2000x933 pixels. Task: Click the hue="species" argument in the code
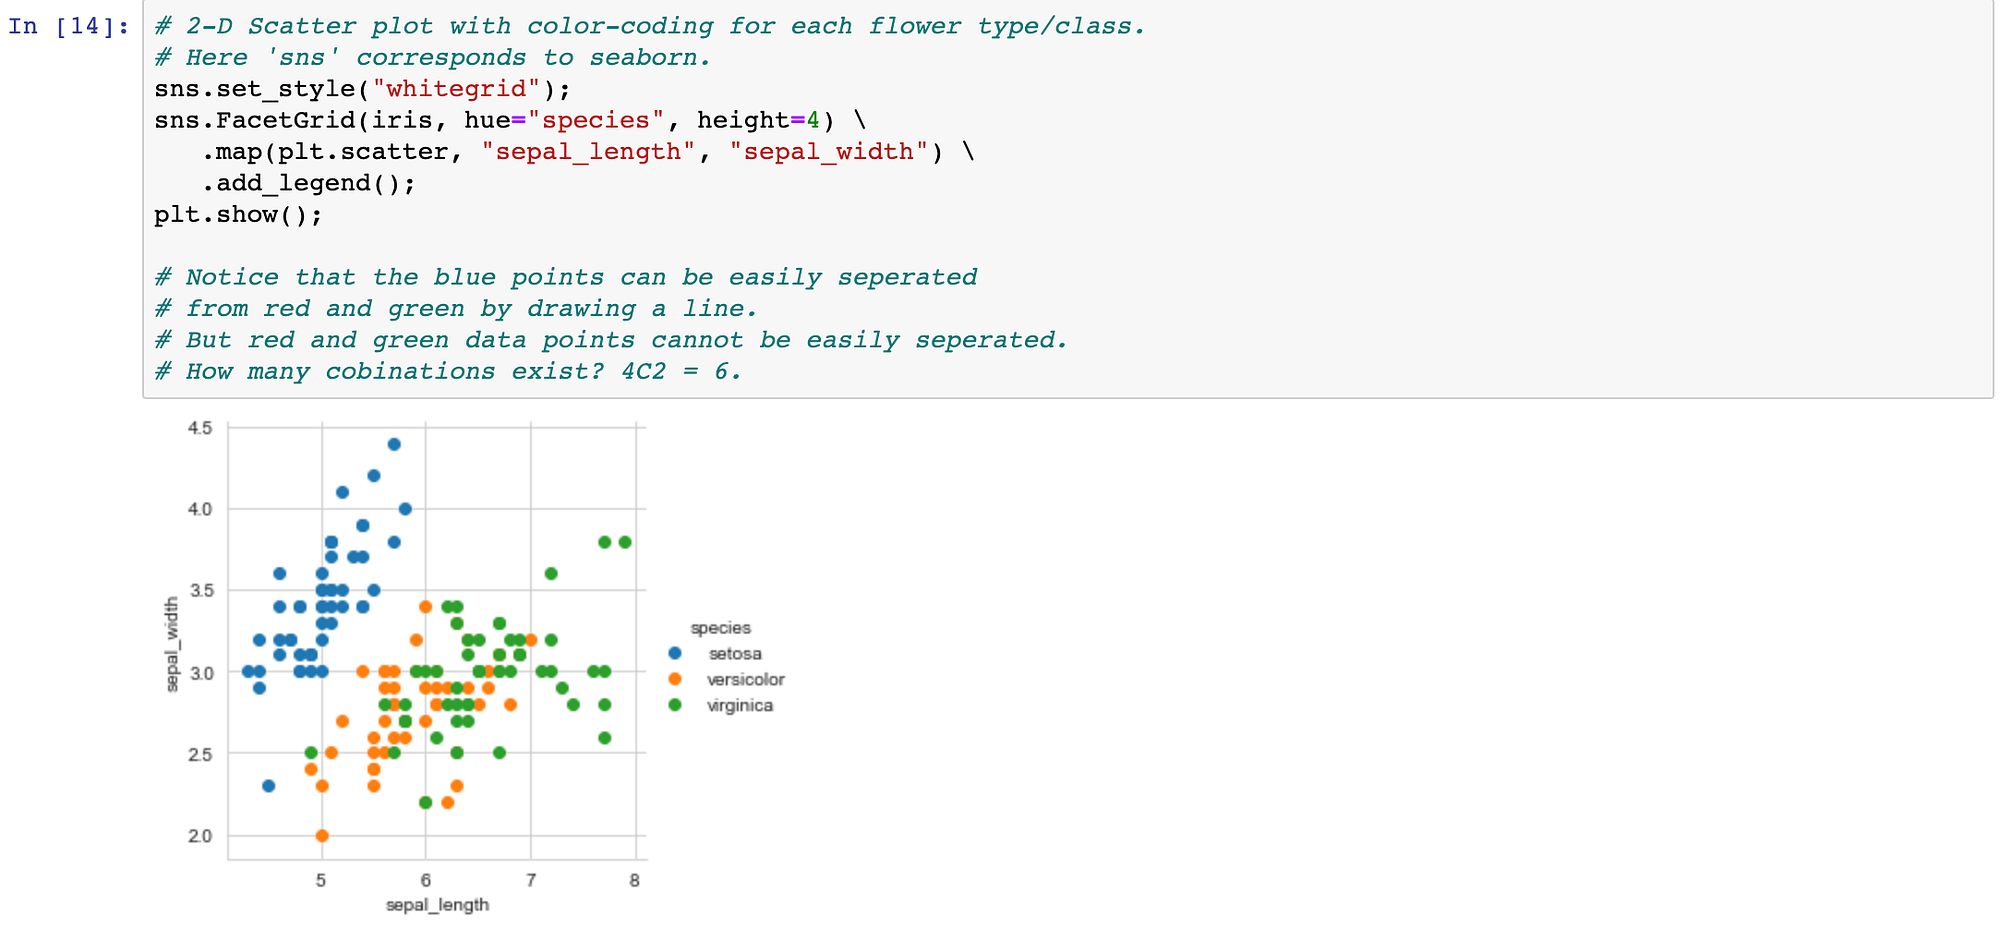point(575,120)
